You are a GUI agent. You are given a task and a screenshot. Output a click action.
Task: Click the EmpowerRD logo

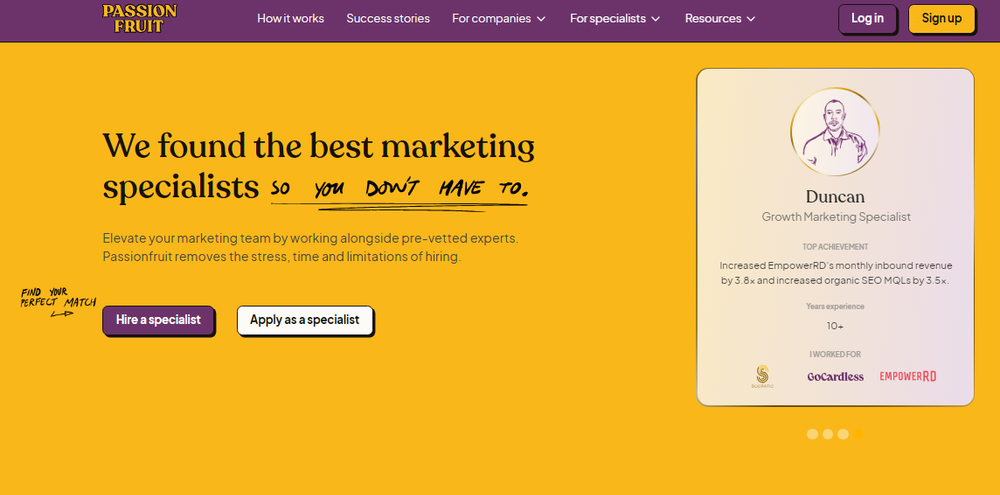click(908, 376)
